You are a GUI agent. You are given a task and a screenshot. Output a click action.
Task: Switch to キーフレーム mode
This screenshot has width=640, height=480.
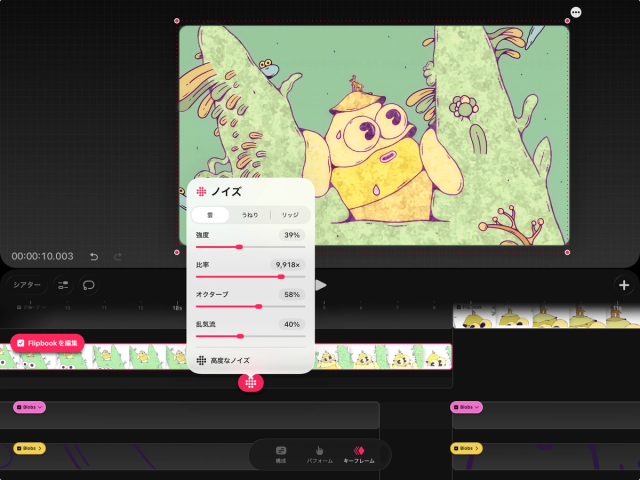click(x=359, y=454)
